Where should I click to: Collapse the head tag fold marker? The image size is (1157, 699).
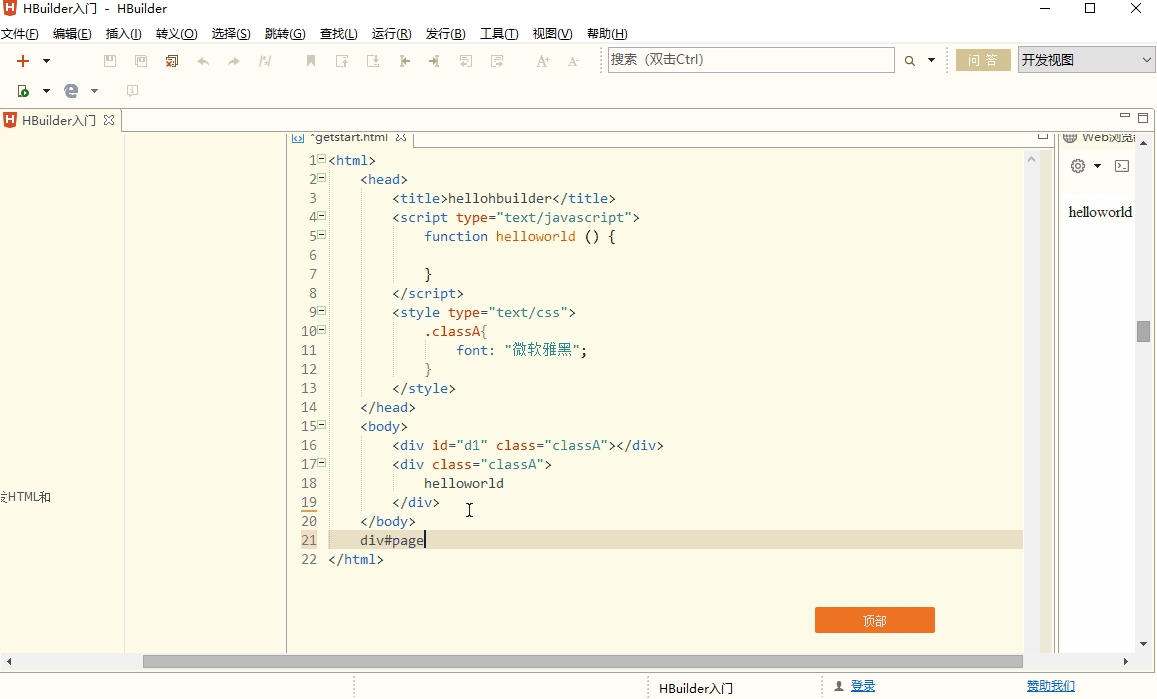click(x=322, y=178)
